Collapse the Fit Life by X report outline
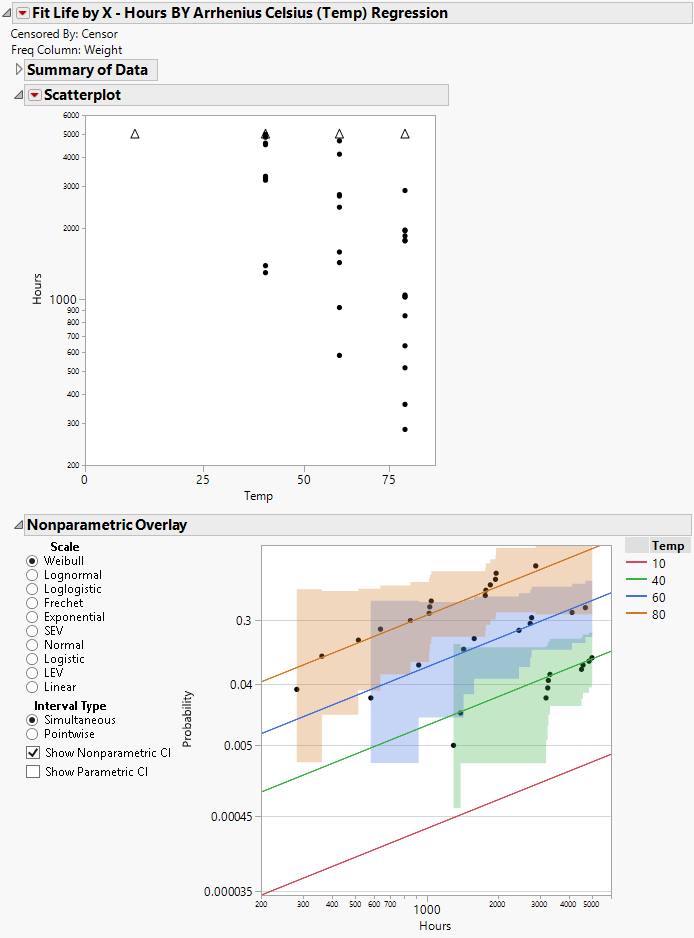 [x=7, y=13]
